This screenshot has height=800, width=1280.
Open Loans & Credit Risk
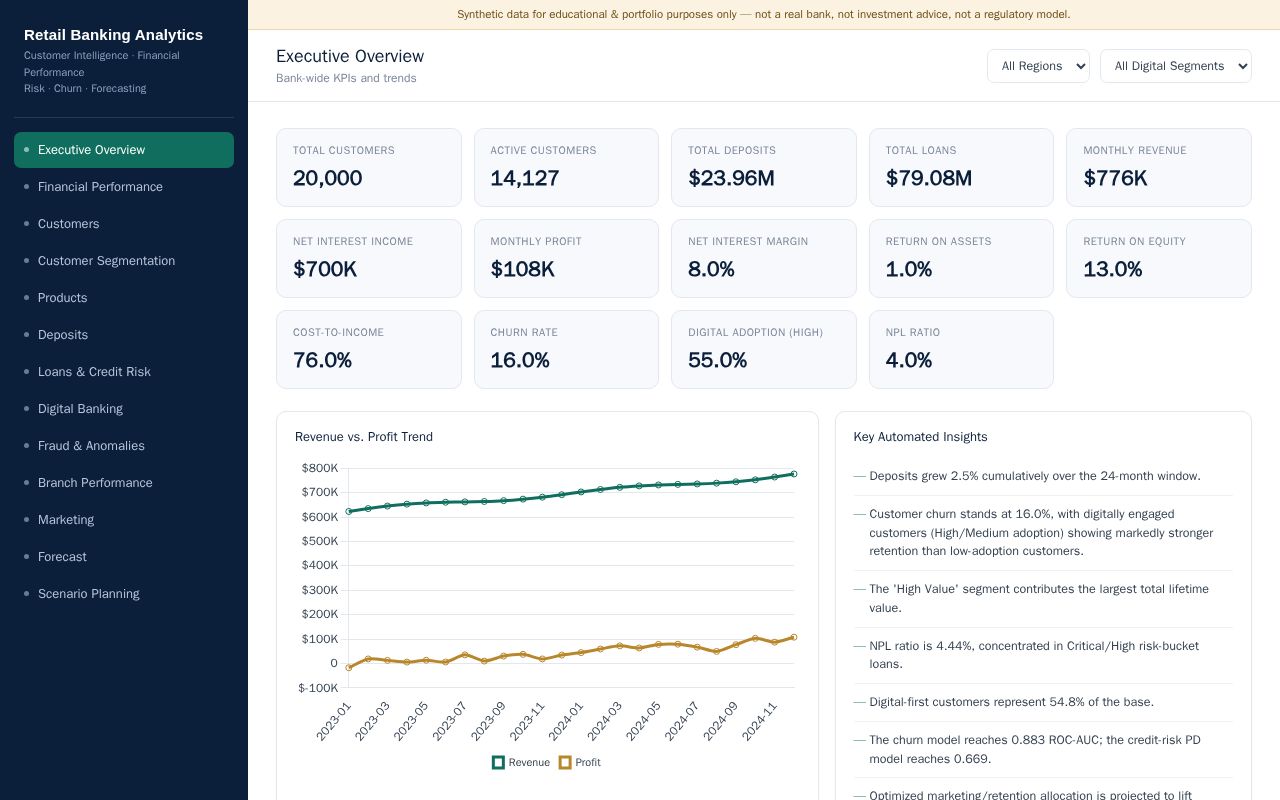pyautogui.click(x=124, y=372)
